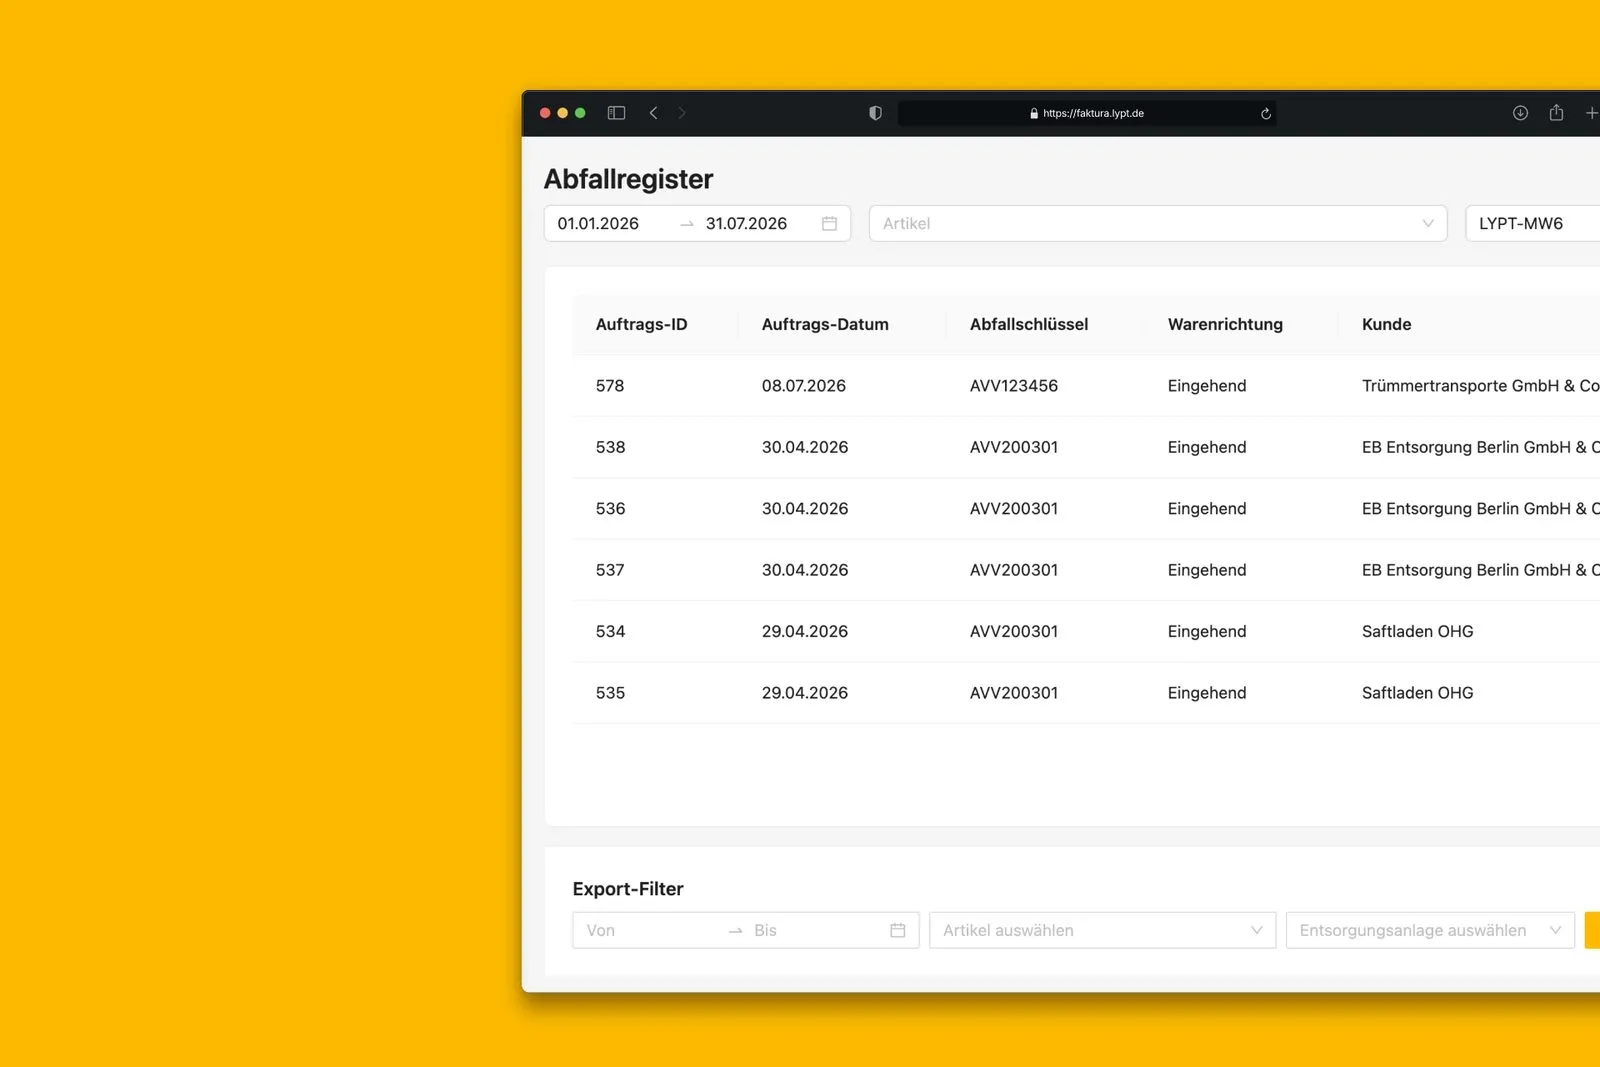Select order ID 538
The height and width of the screenshot is (1067, 1600).
point(610,447)
